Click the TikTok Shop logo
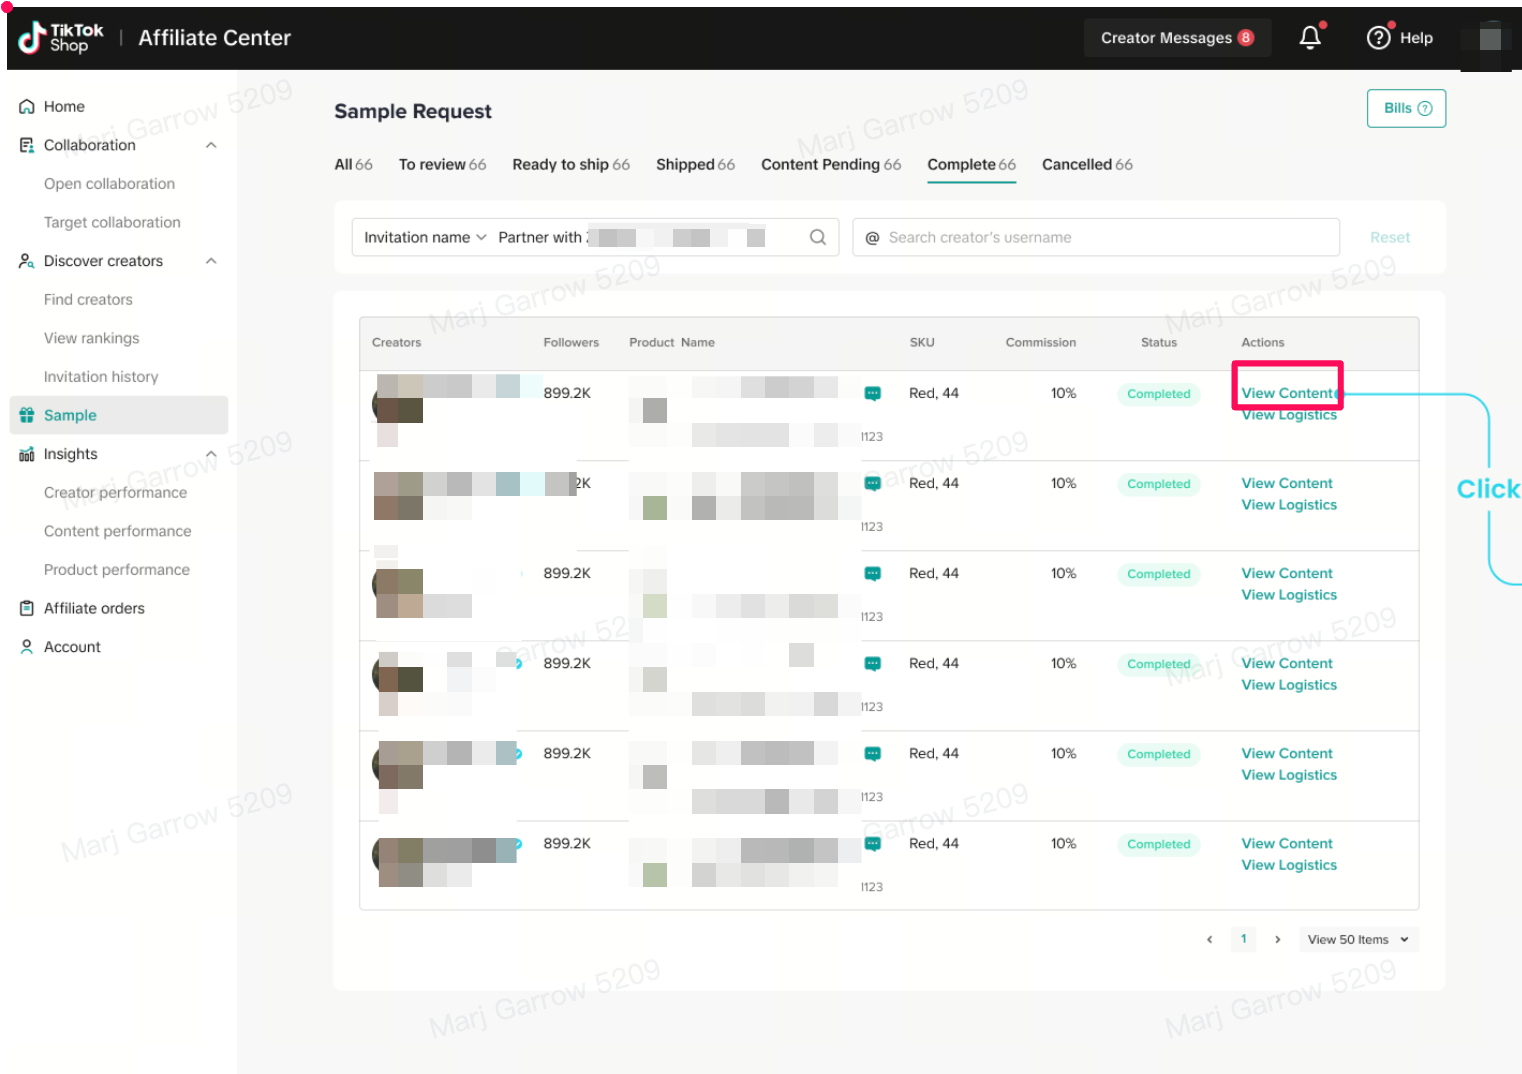 (61, 38)
